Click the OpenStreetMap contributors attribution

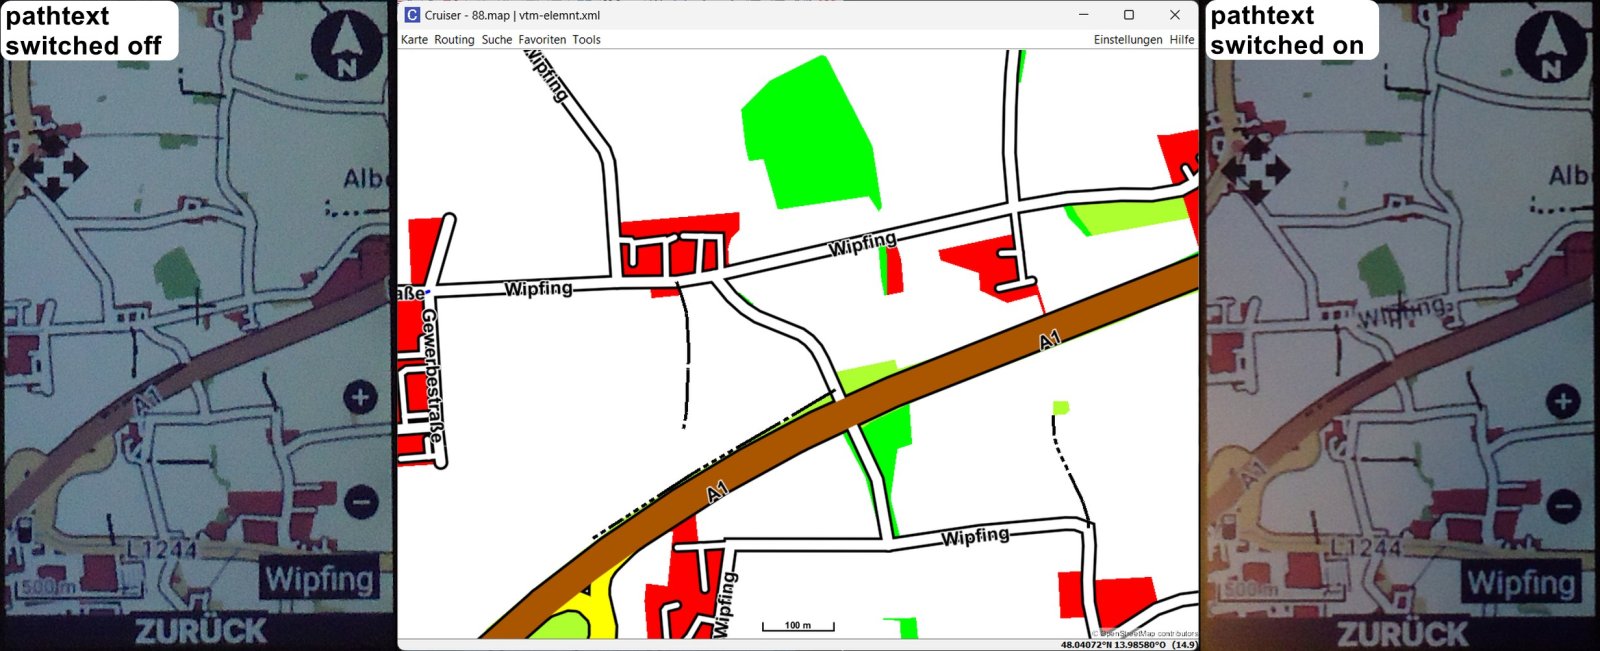[x=1147, y=633]
